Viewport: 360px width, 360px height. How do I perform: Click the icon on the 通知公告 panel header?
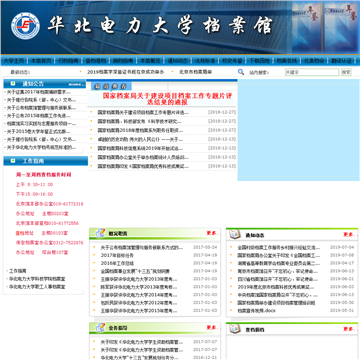13,83
